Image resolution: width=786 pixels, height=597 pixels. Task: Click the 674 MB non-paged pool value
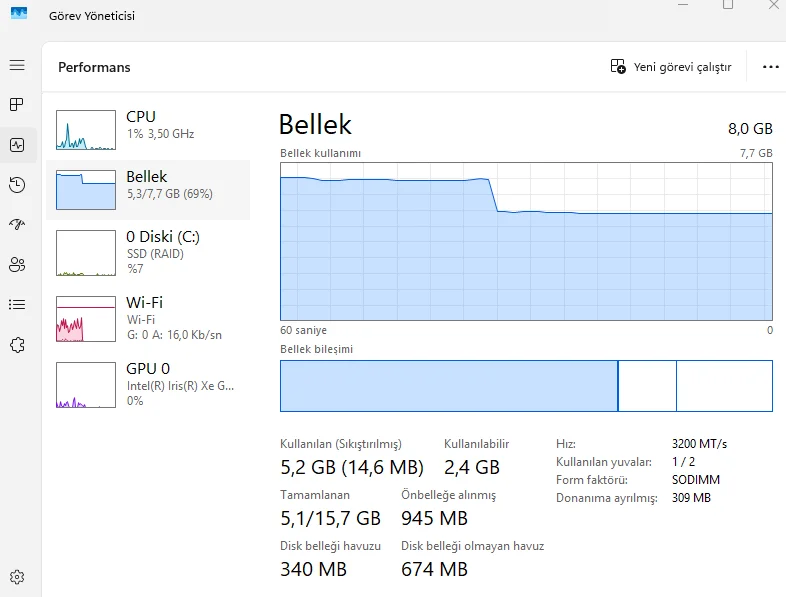pyautogui.click(x=434, y=569)
